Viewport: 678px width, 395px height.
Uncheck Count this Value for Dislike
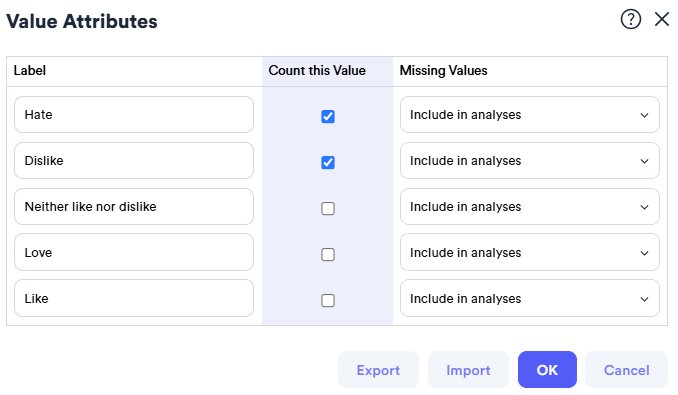328,162
